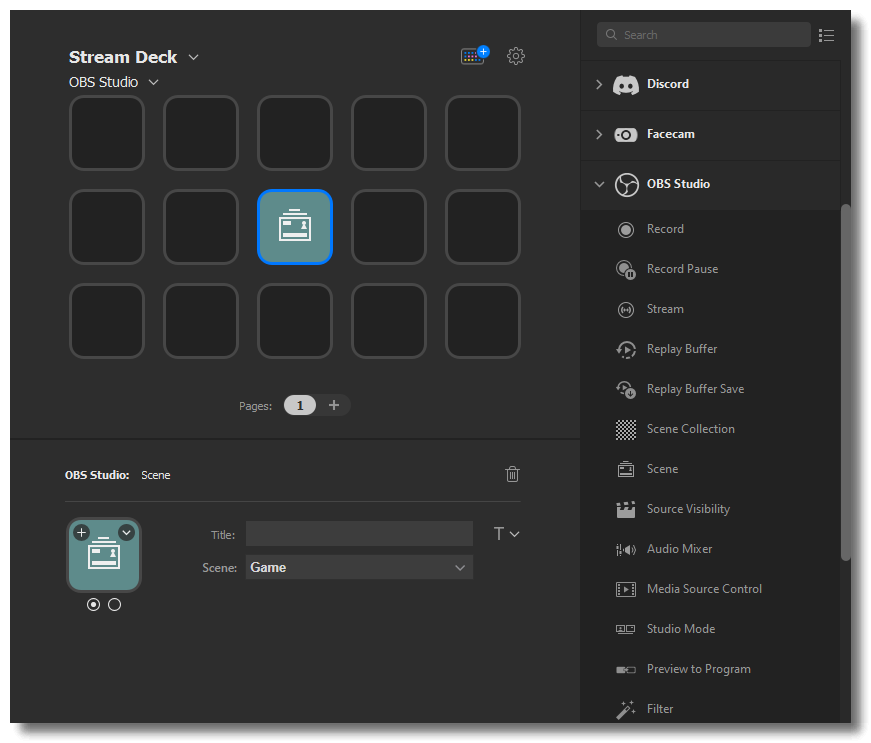Screen dimensions: 871x743
Task: Select the Filter action icon
Action: coord(625,709)
